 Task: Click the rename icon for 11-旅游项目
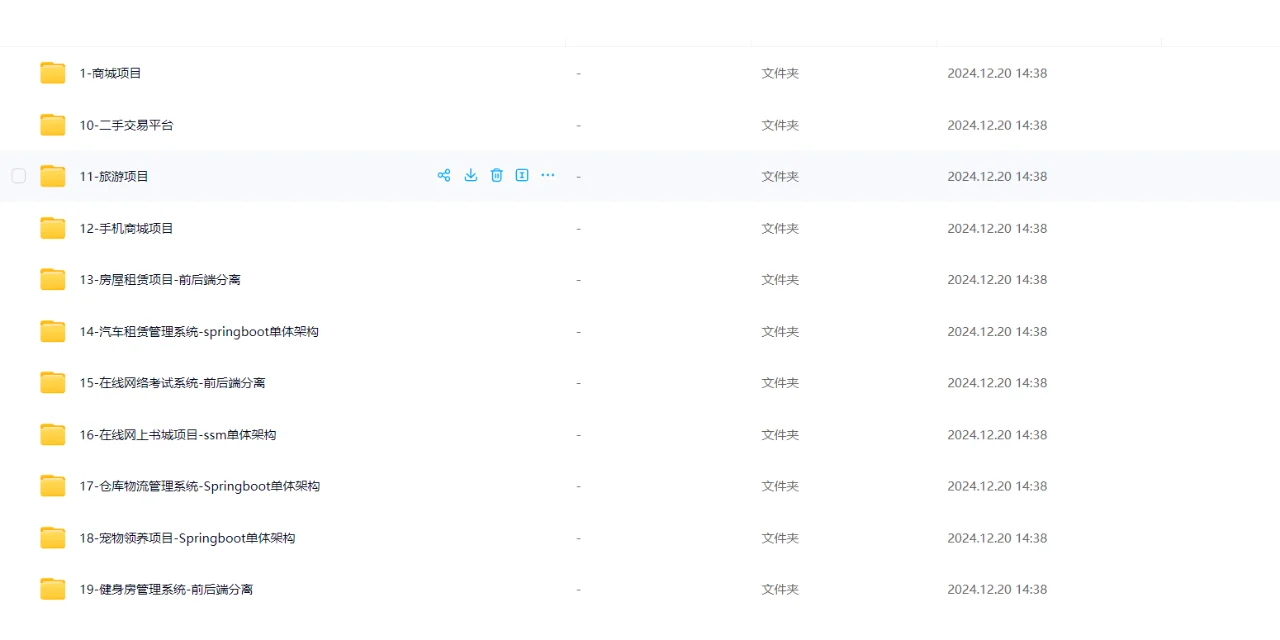pyautogui.click(x=522, y=176)
